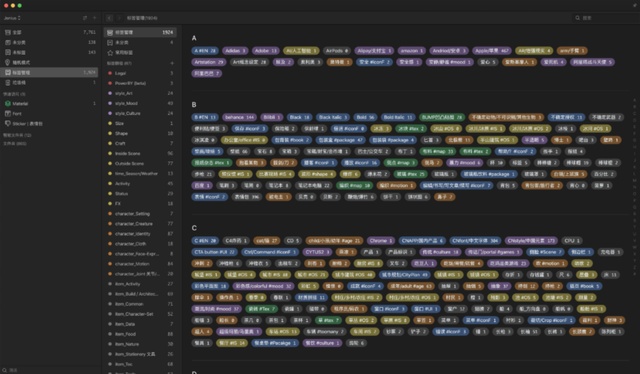
Task: Select the style_Mood tag group
Action: [x=140, y=103]
